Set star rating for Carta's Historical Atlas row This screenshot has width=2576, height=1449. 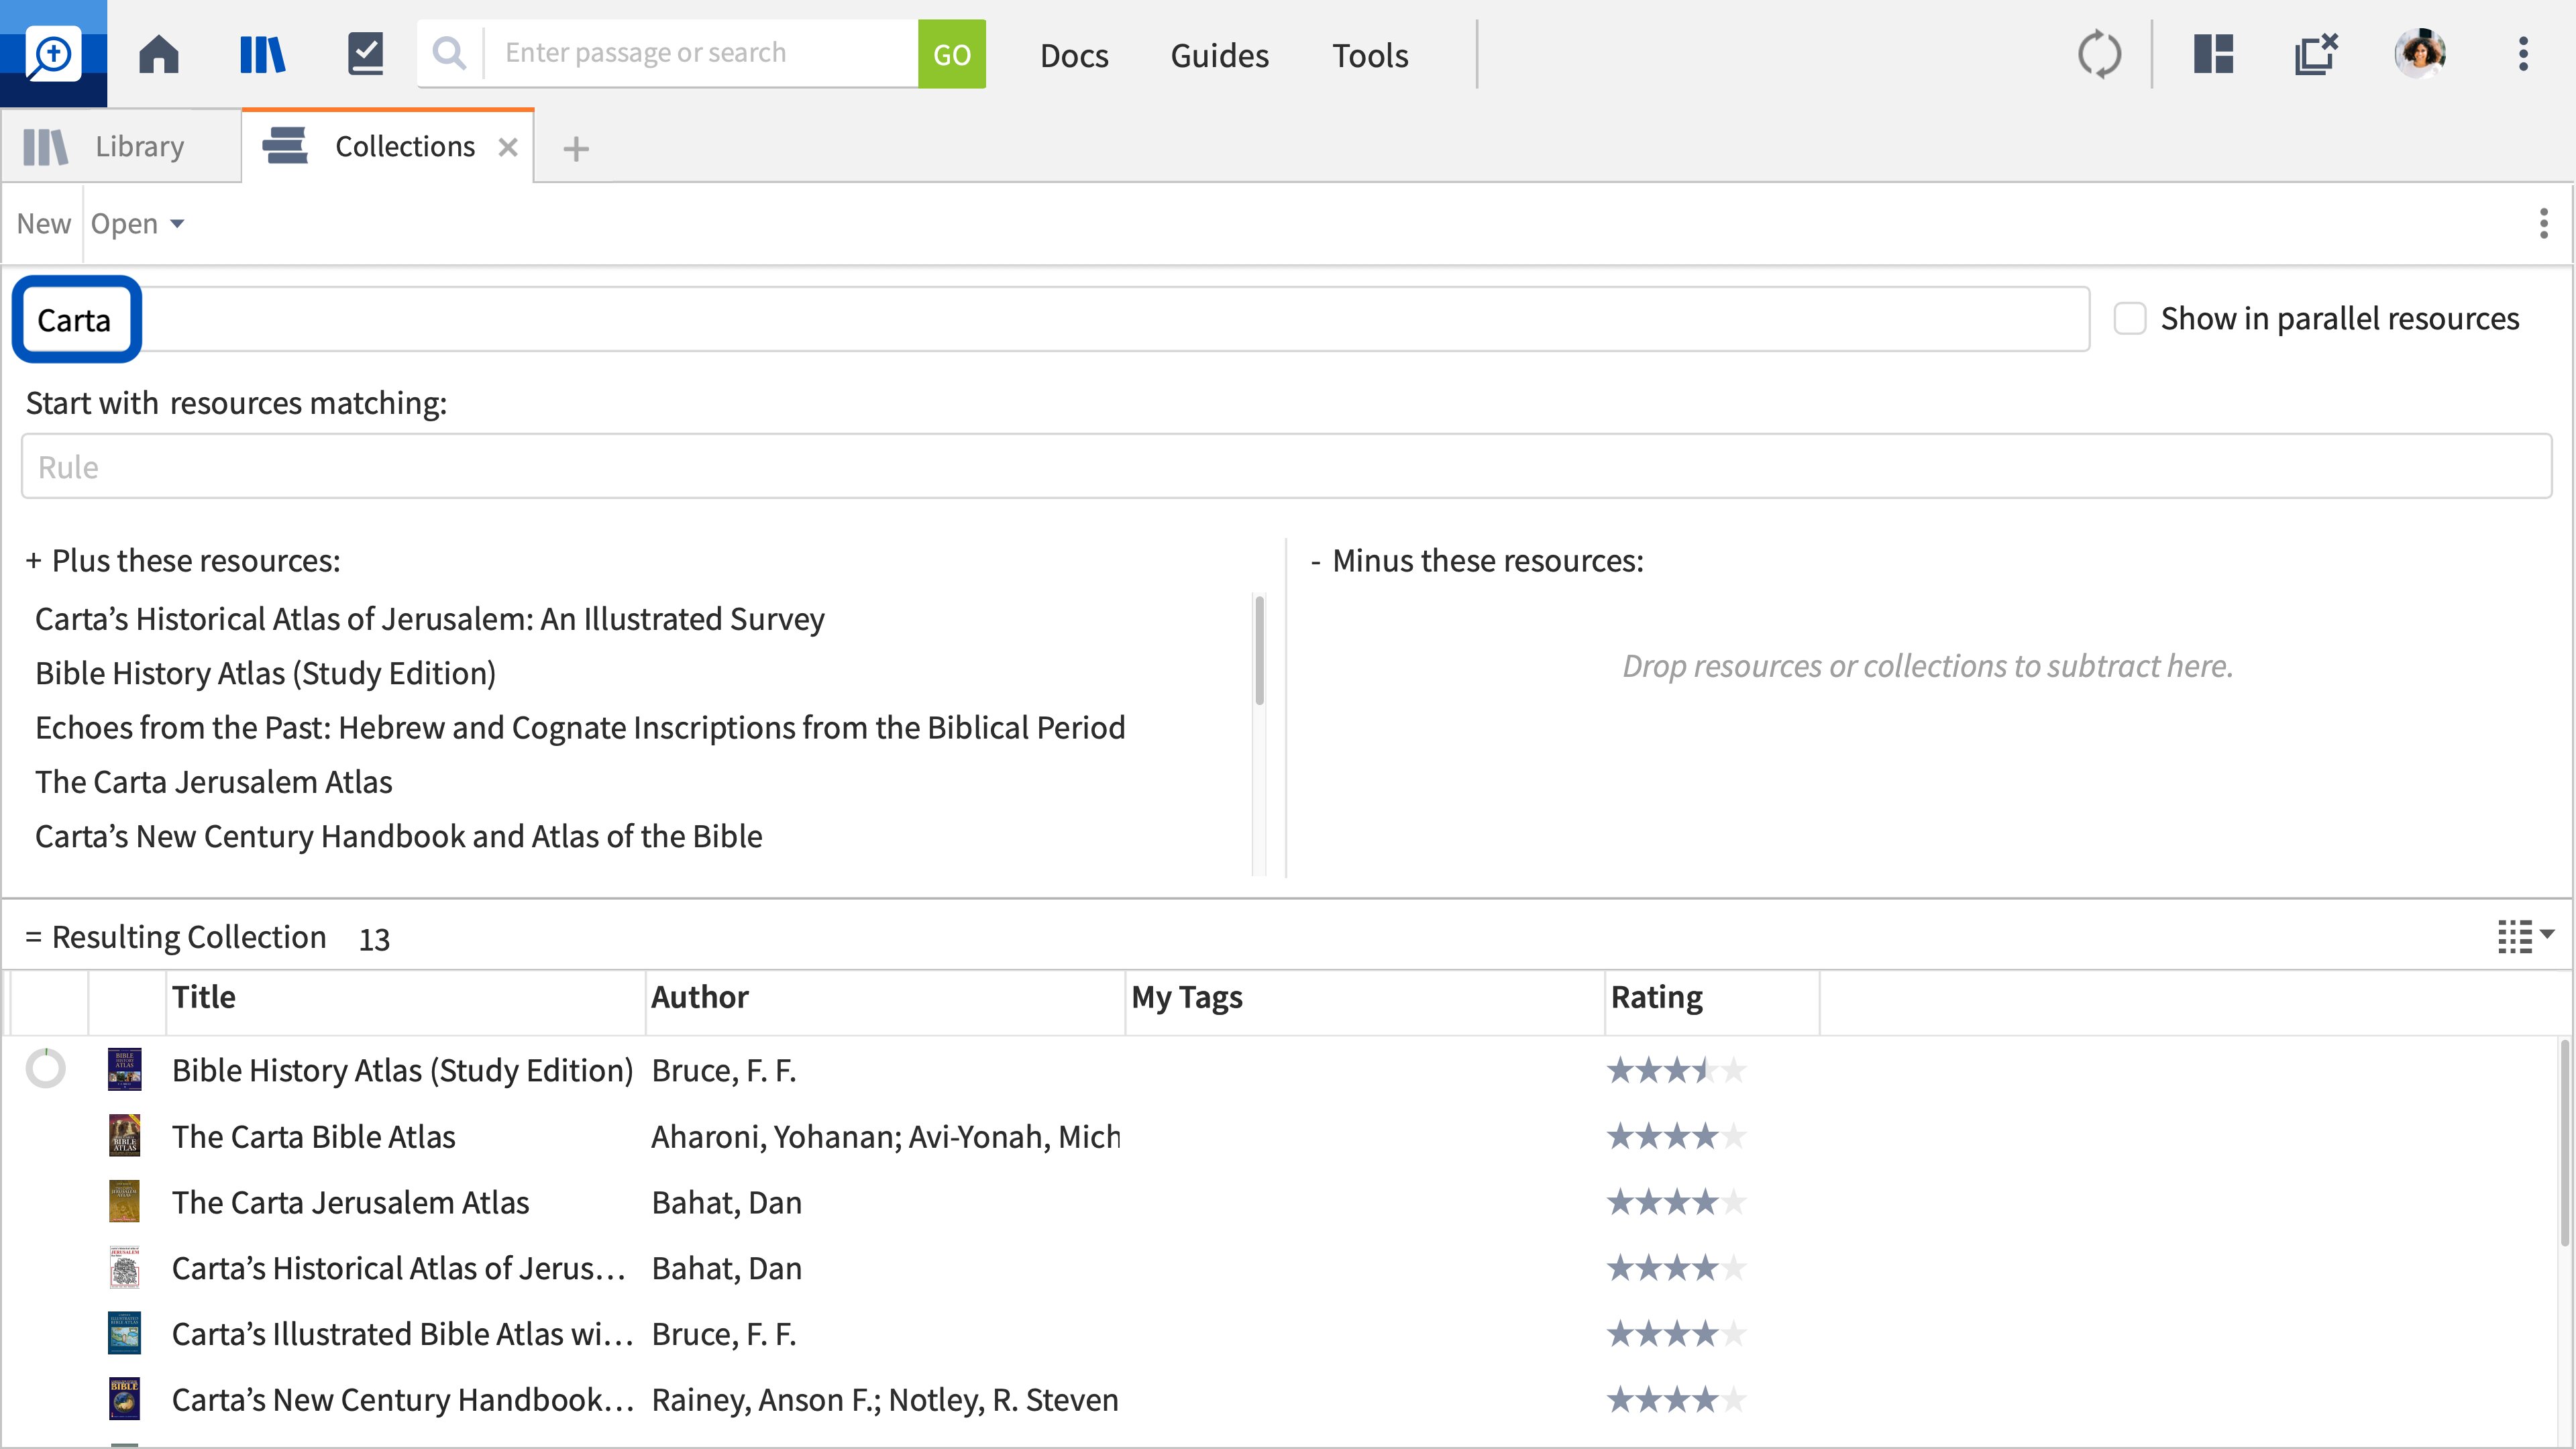[1676, 1268]
